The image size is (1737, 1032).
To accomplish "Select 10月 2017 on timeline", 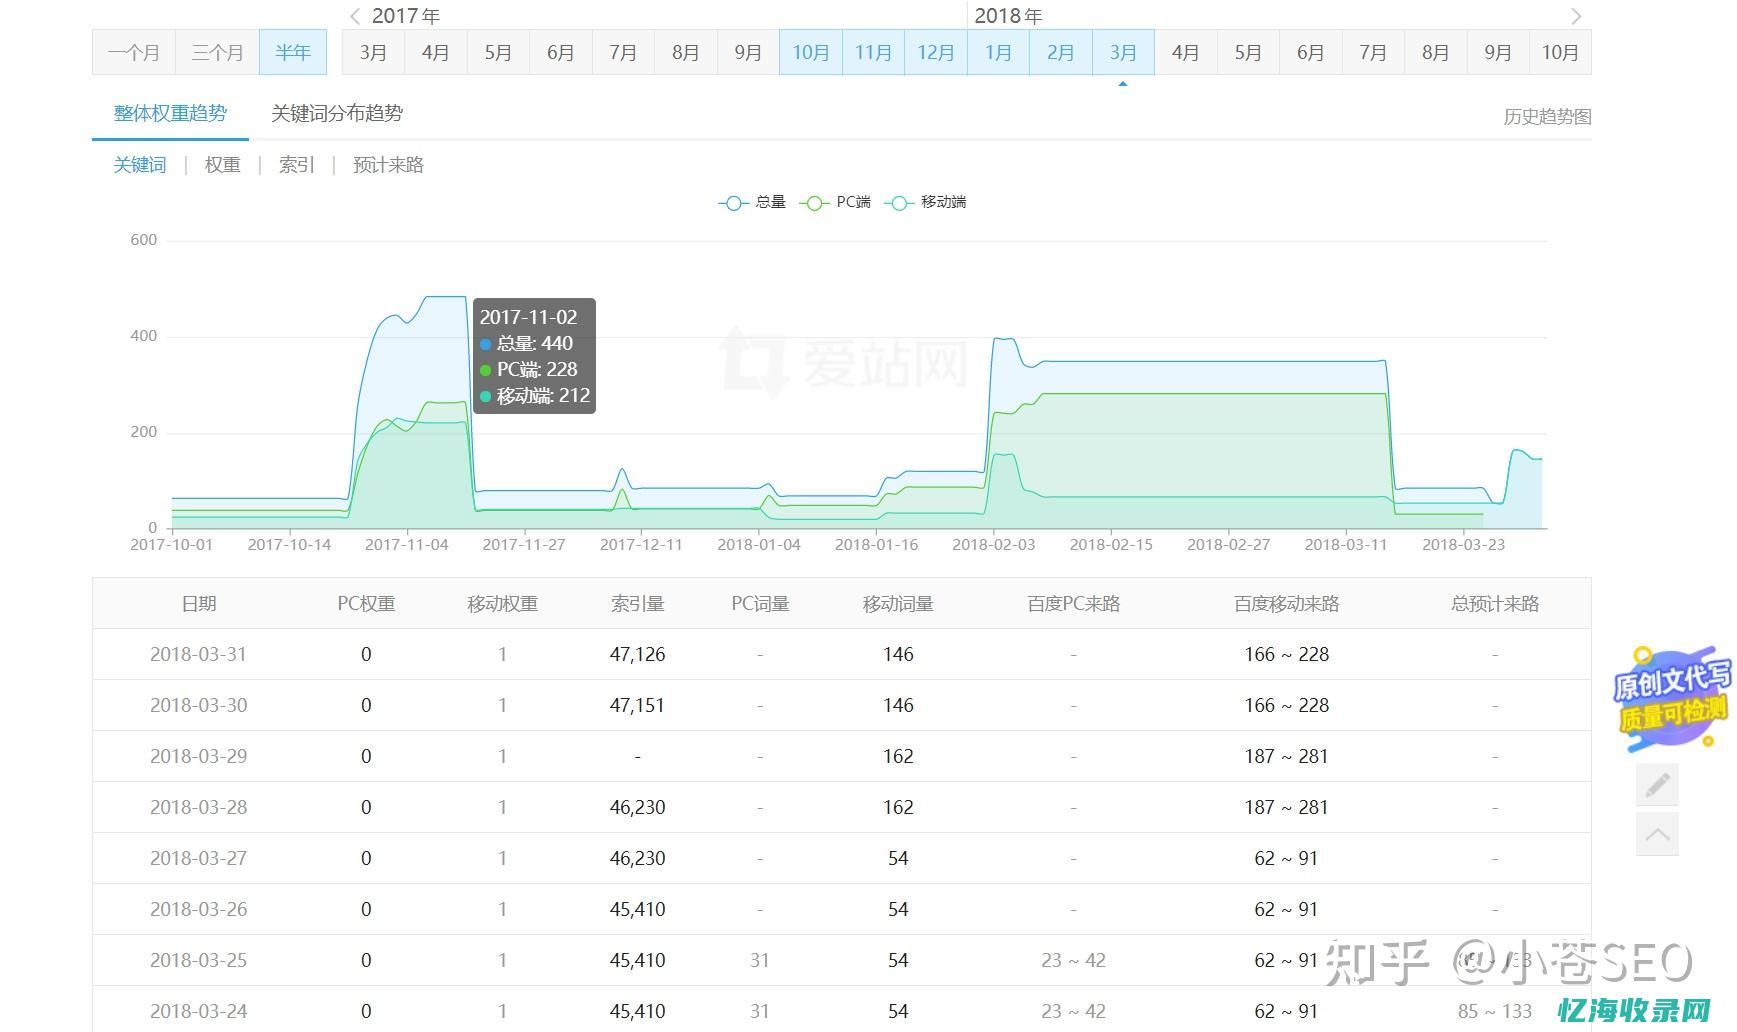I will pos(810,52).
